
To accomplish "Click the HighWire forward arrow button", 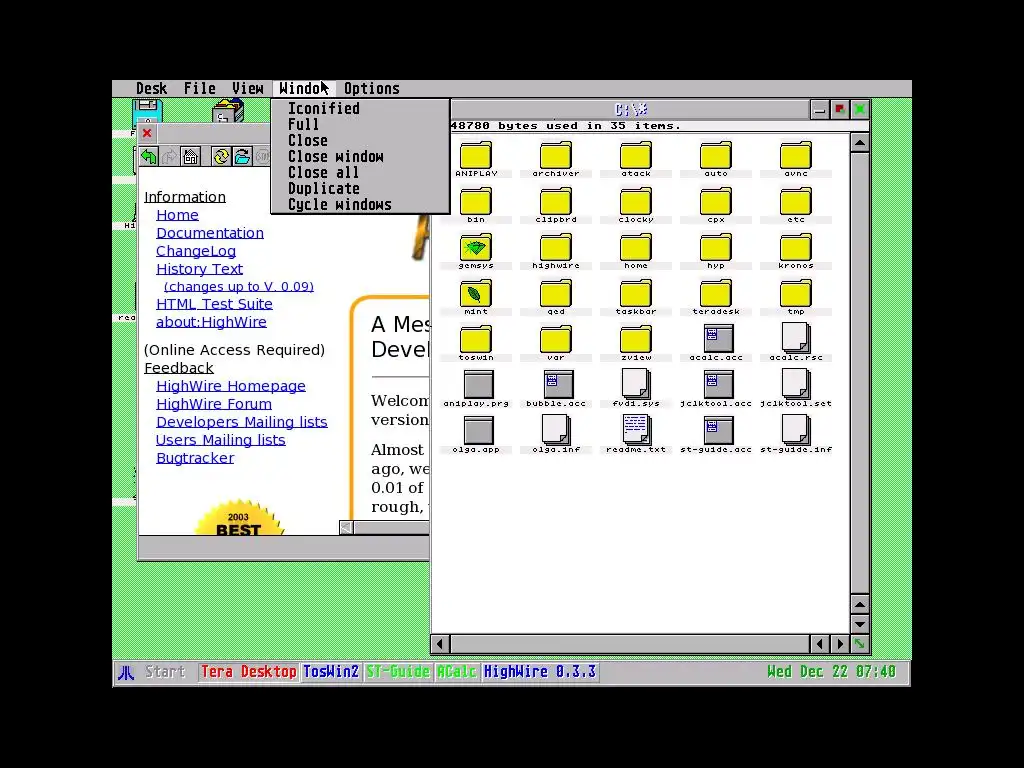I will coord(170,157).
